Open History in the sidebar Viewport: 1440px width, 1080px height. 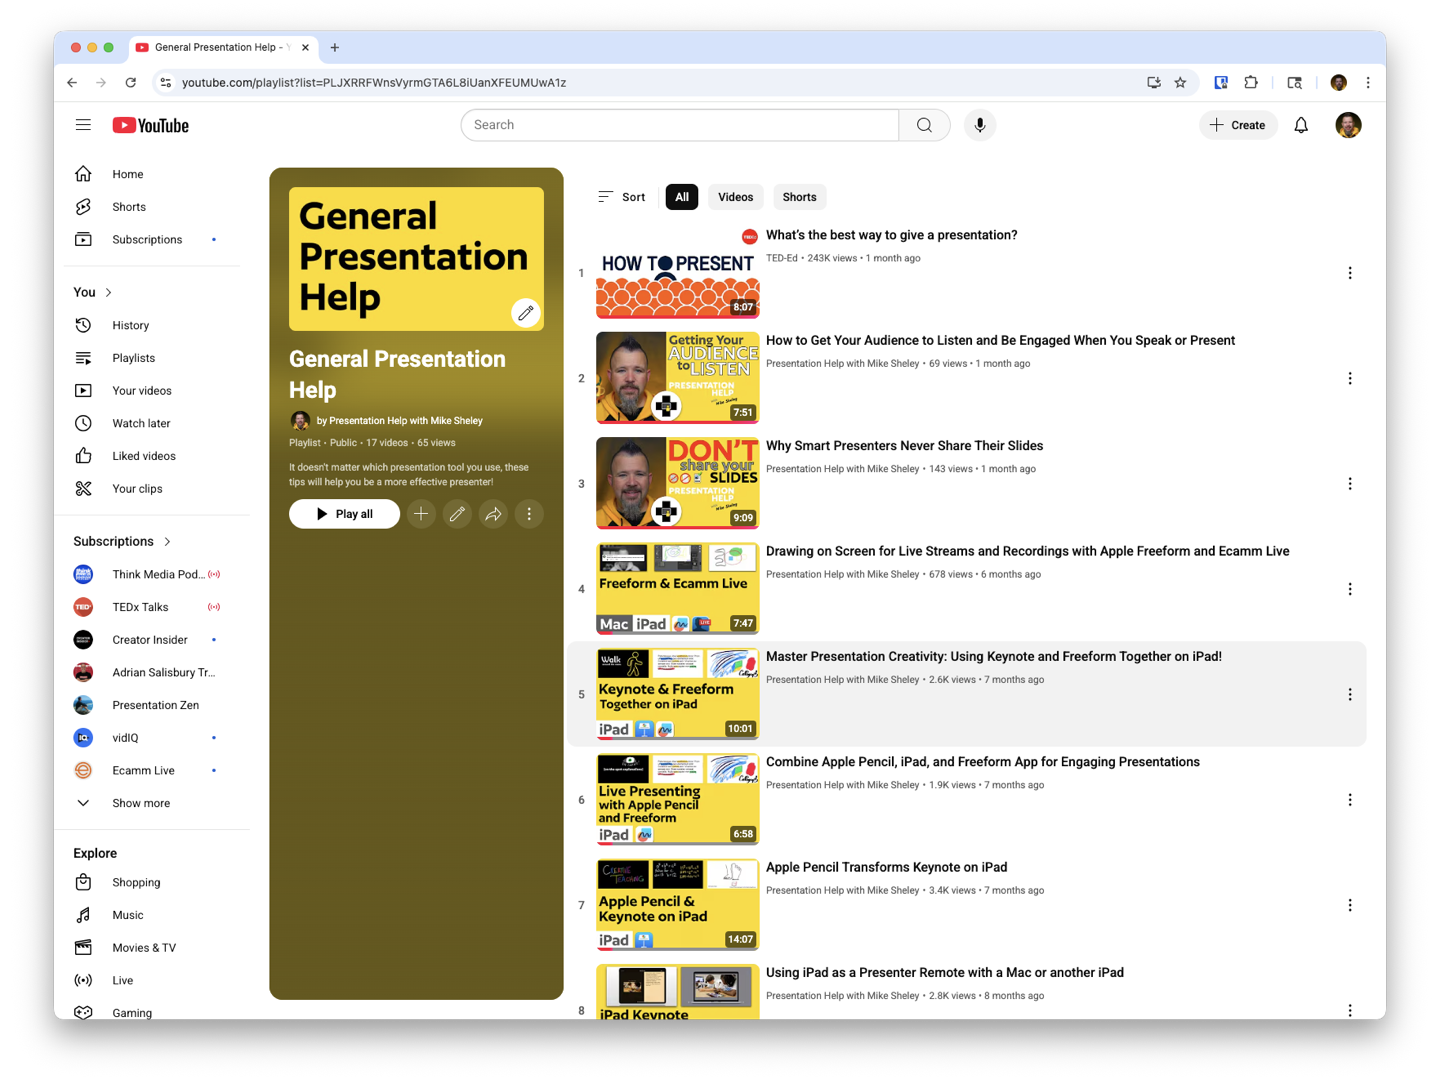[152, 325]
